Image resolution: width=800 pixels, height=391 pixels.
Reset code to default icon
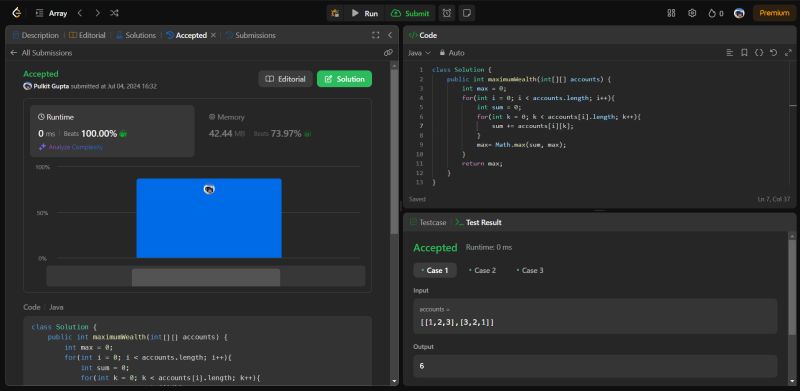click(x=773, y=53)
